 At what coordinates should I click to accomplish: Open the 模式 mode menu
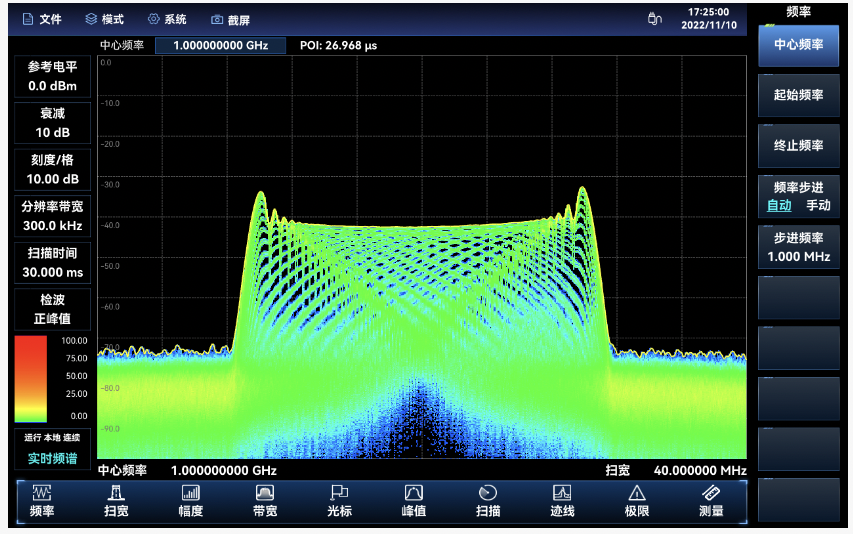pos(104,20)
